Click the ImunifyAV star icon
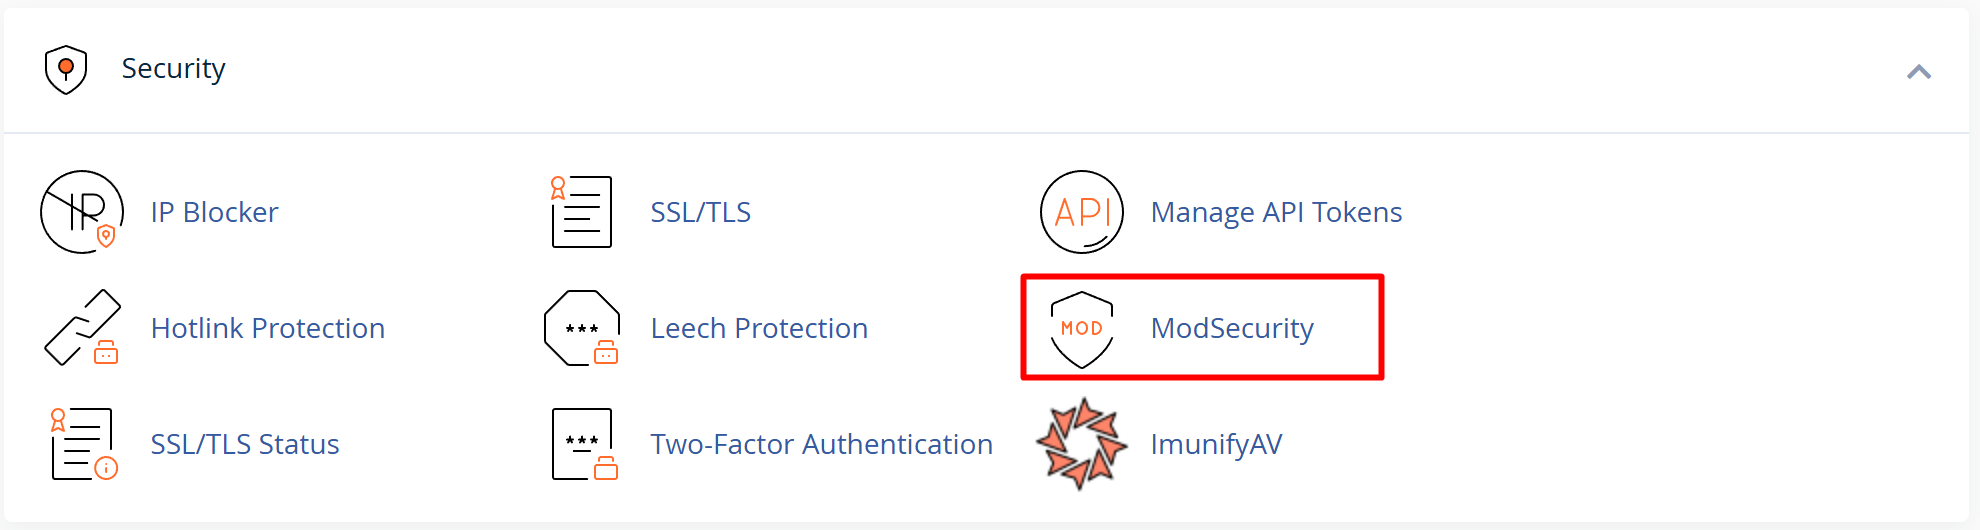Viewport: 1980px width, 530px height. point(1082,444)
